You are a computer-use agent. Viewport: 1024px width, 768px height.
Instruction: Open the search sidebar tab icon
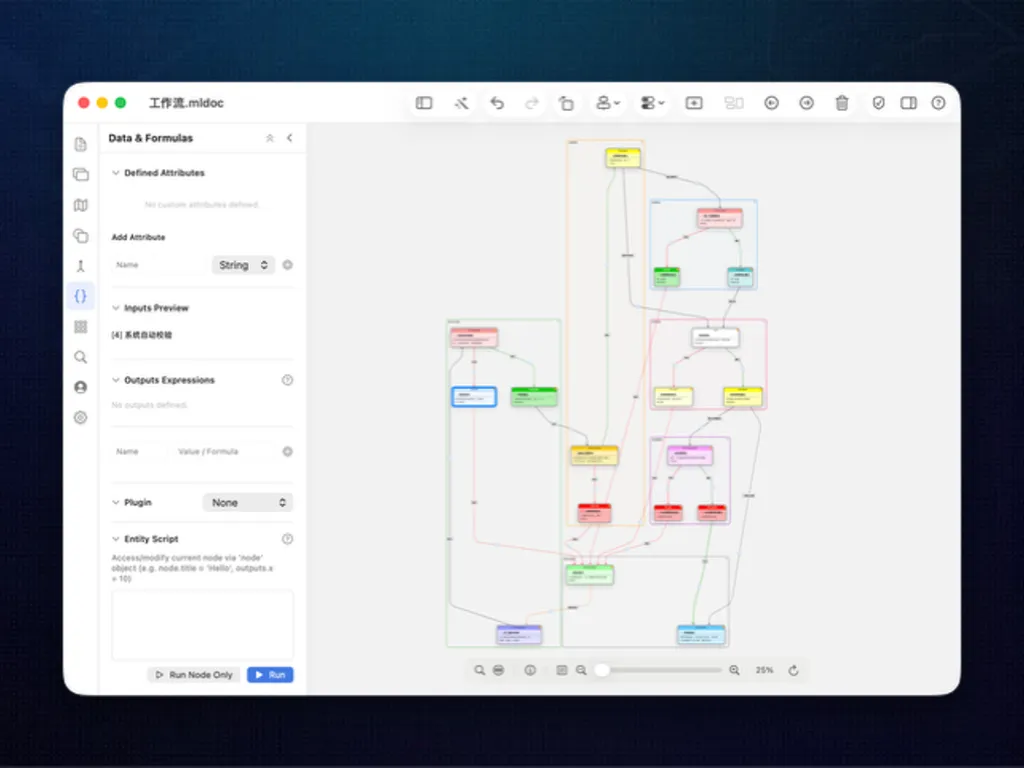80,357
